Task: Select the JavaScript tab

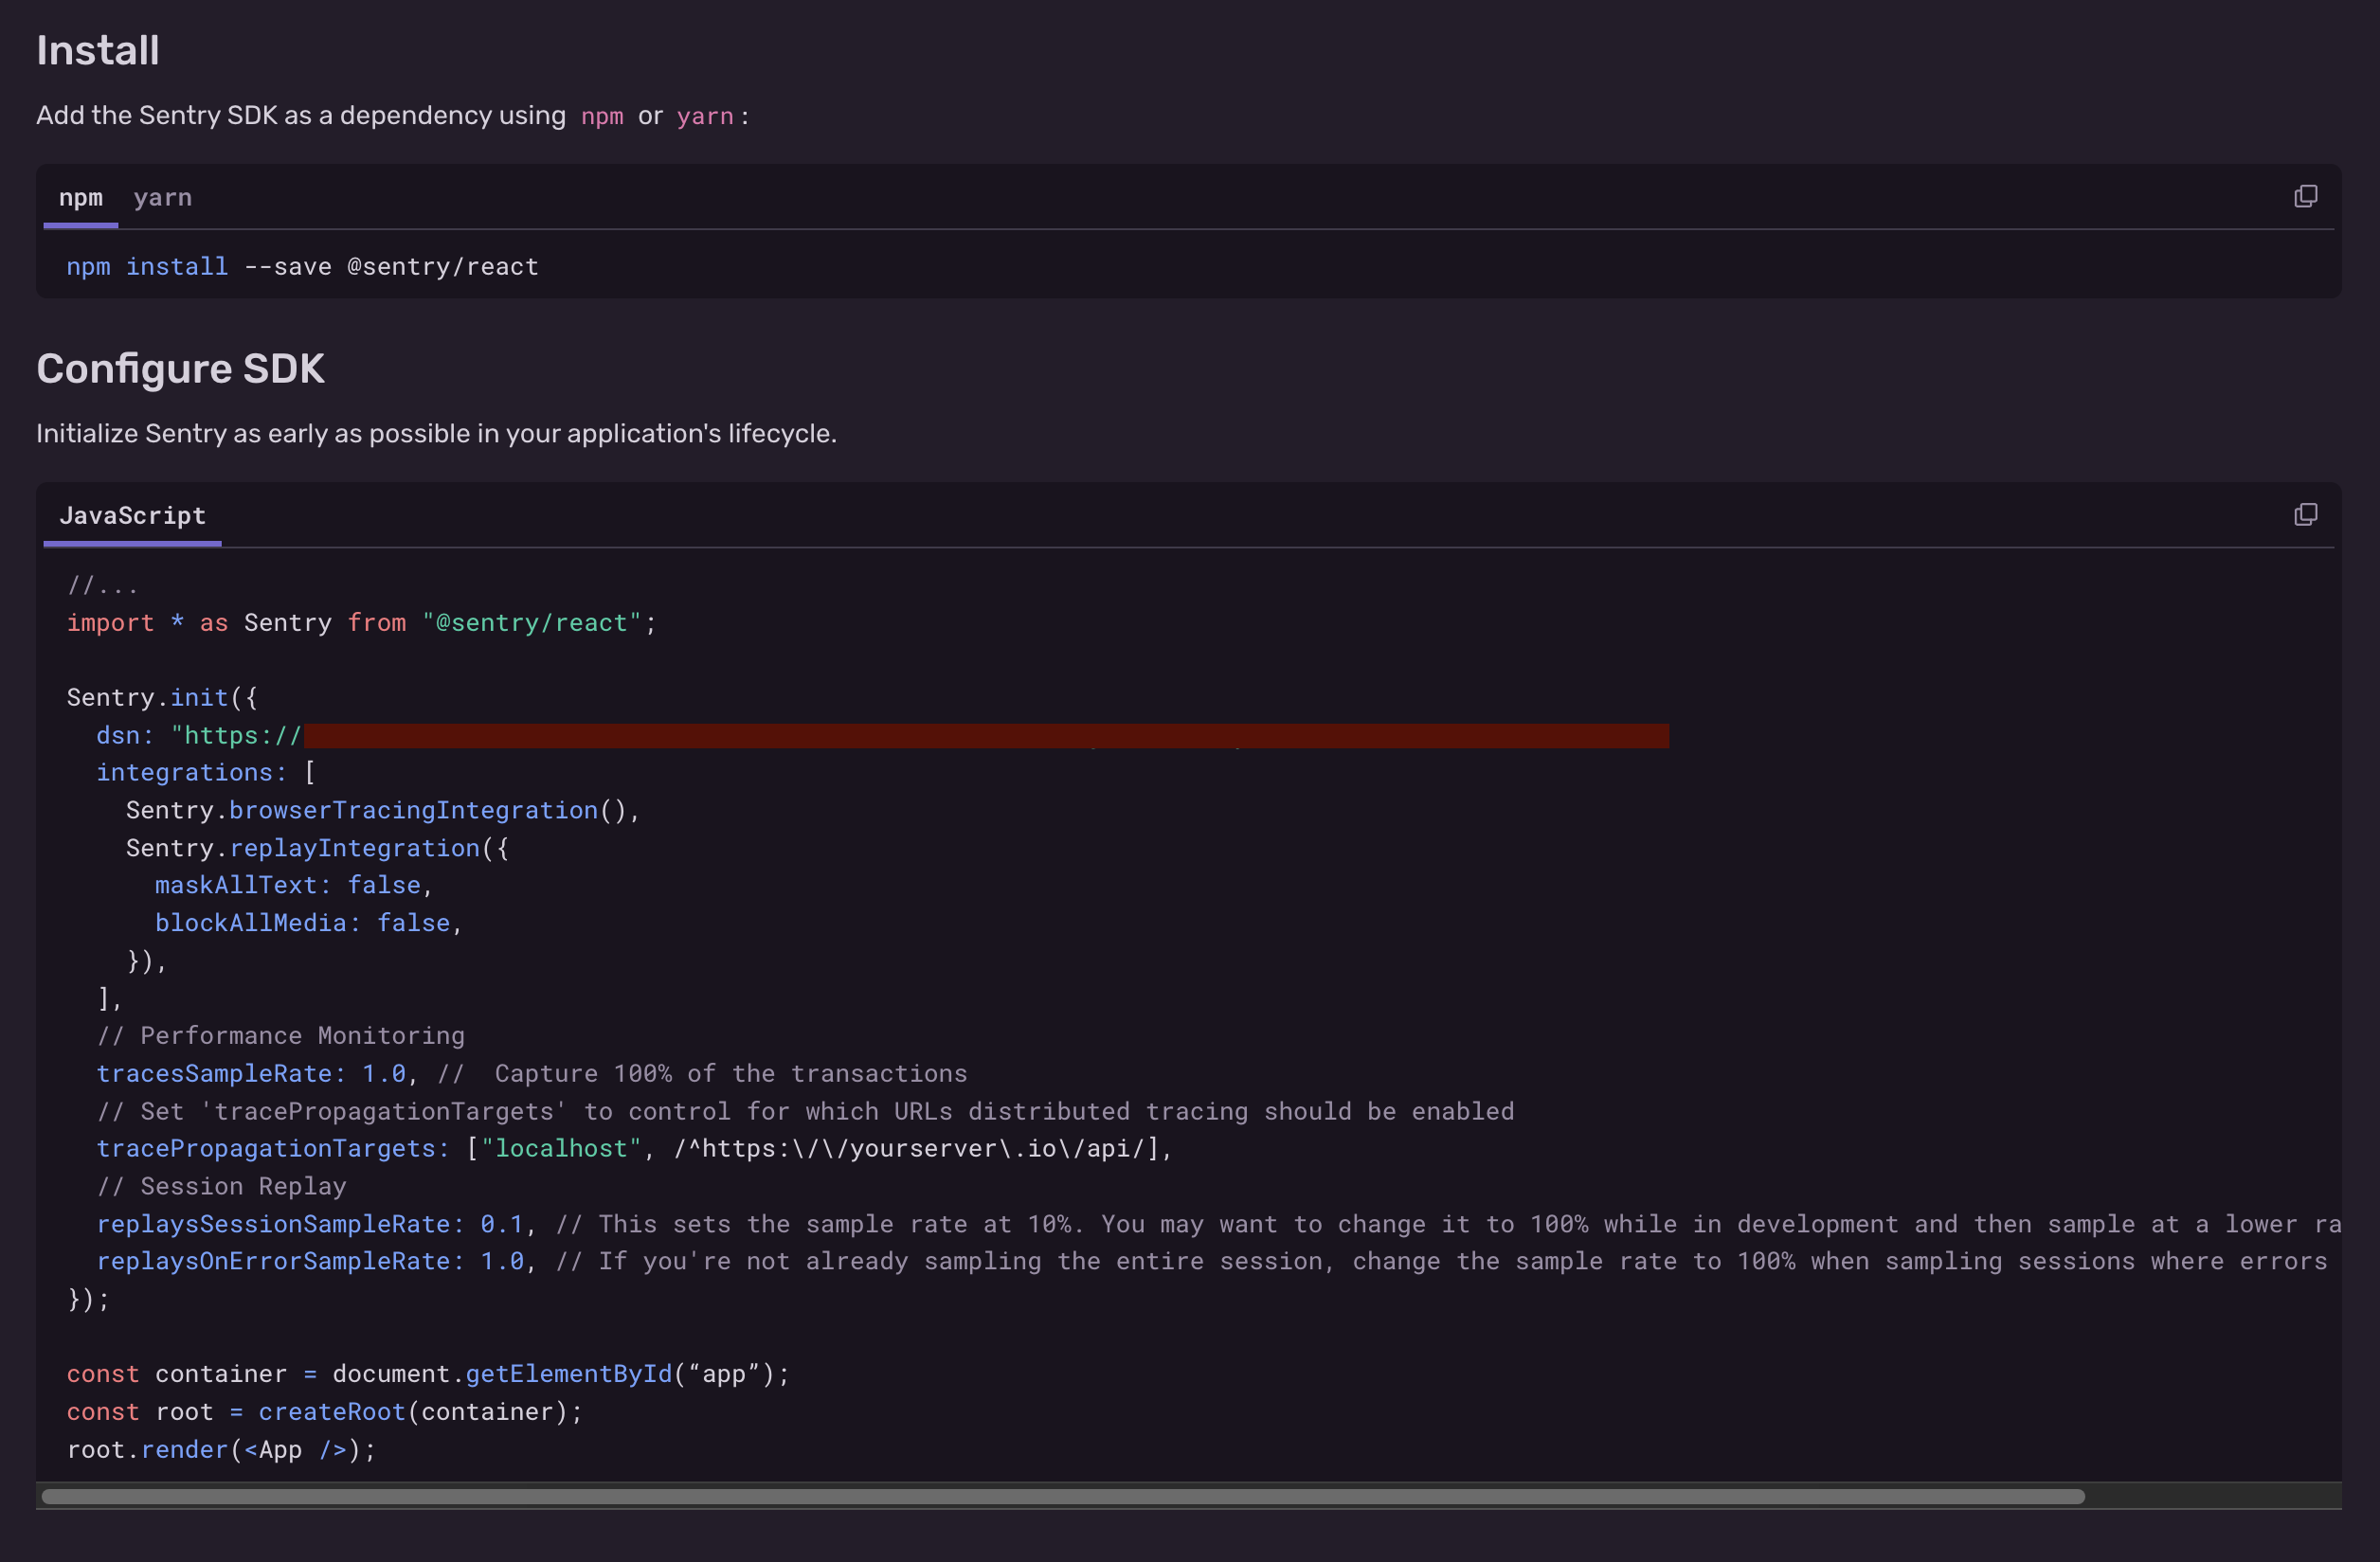Action: [x=132, y=516]
